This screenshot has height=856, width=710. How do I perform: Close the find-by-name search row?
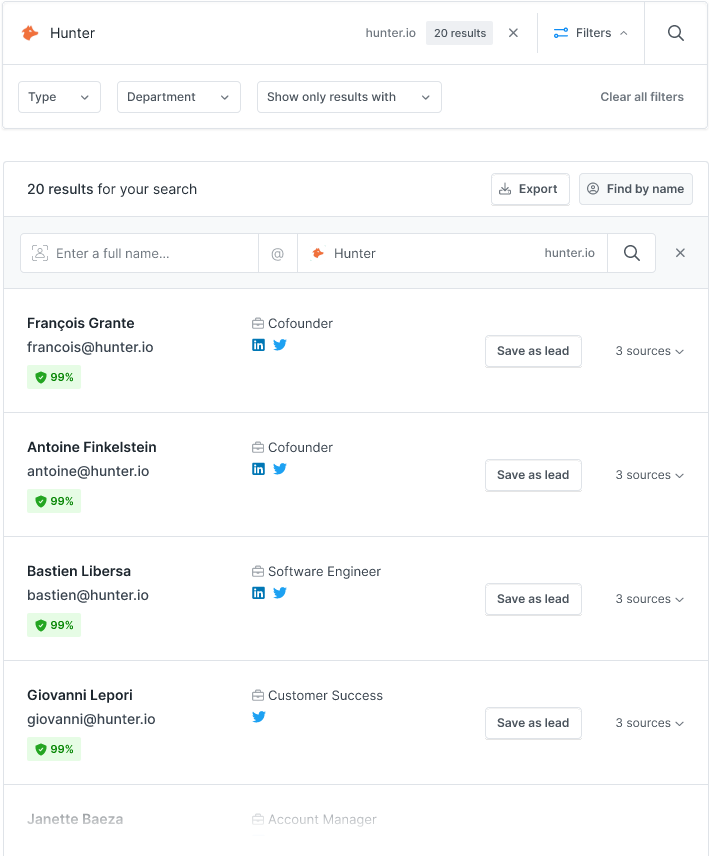coord(680,253)
